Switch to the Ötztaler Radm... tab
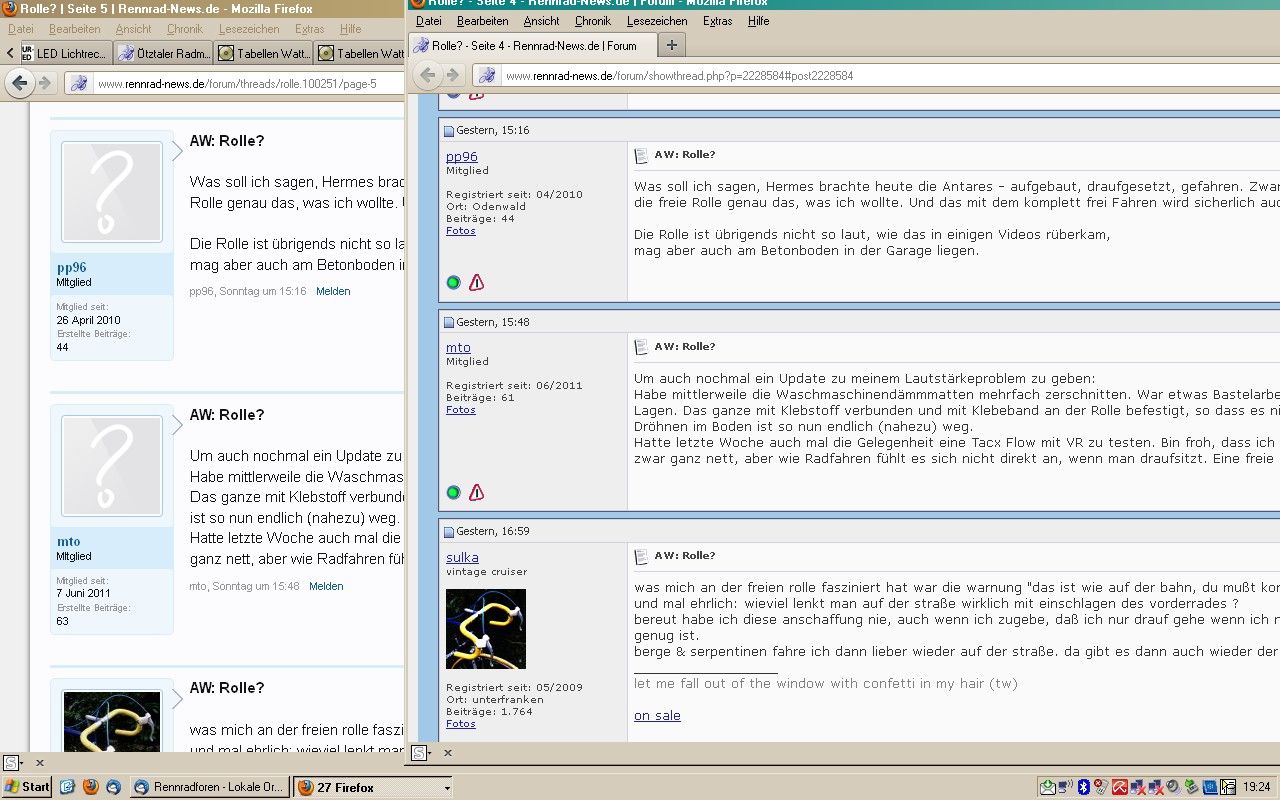 tap(163, 53)
